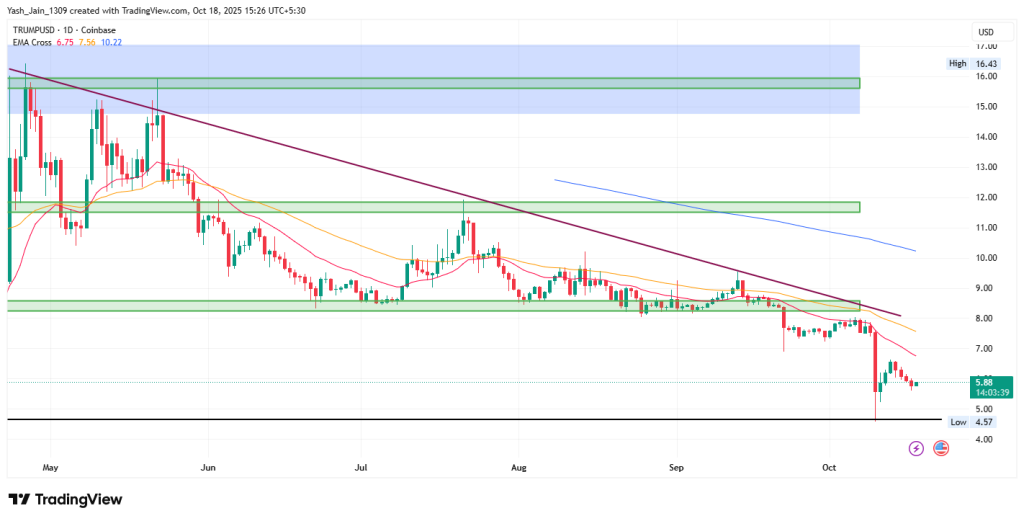Click the Oct label on time axis
Image resolution: width=1024 pixels, height=521 pixels.
coord(829,466)
